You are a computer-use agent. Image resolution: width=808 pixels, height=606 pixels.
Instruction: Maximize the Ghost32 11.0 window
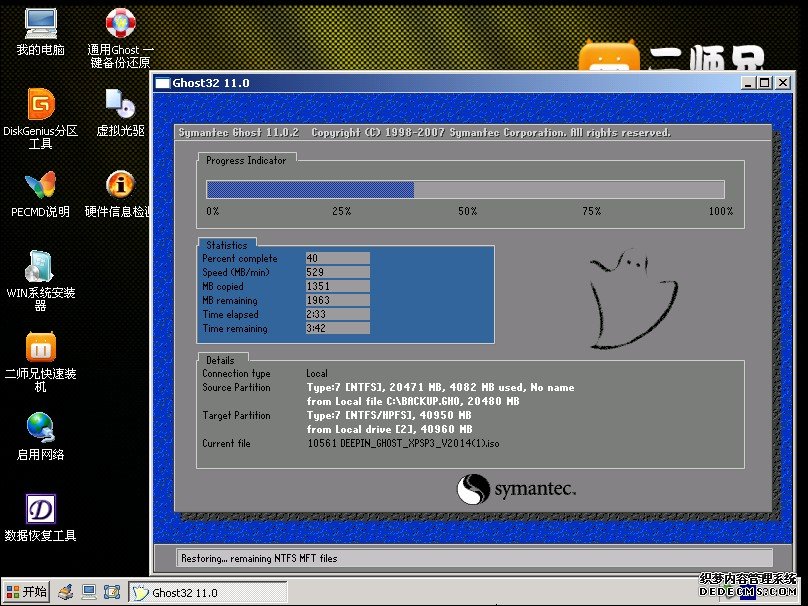pos(765,82)
